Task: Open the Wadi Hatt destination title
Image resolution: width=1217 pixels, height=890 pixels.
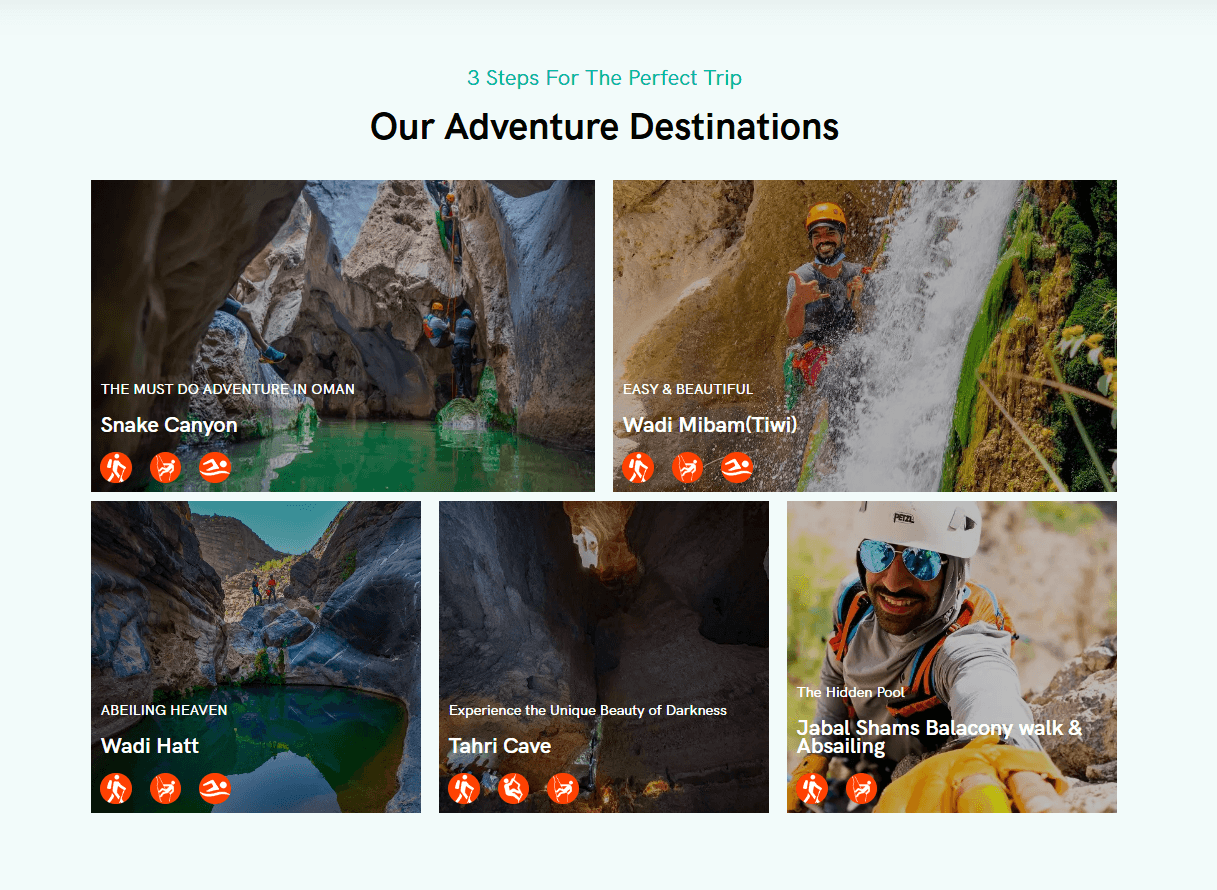Action: click(x=150, y=746)
